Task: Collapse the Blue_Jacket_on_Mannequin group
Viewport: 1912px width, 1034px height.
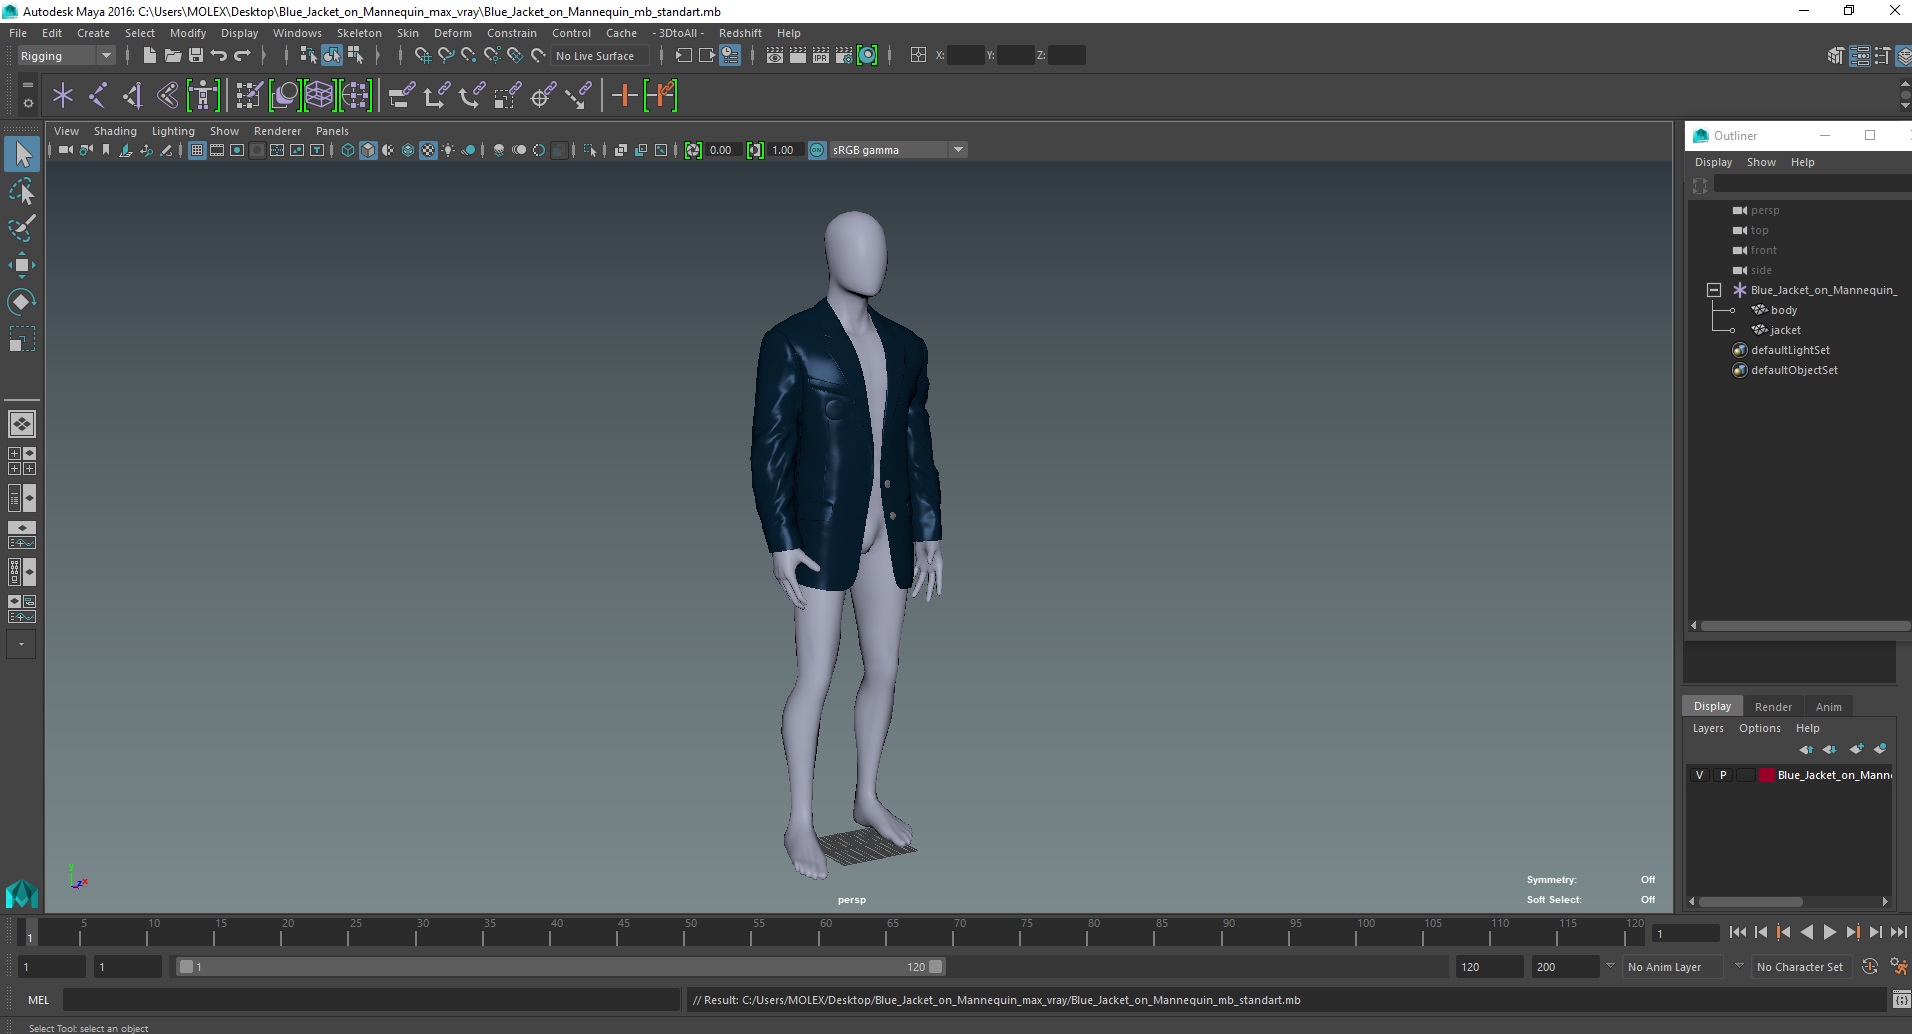Action: 1714,290
